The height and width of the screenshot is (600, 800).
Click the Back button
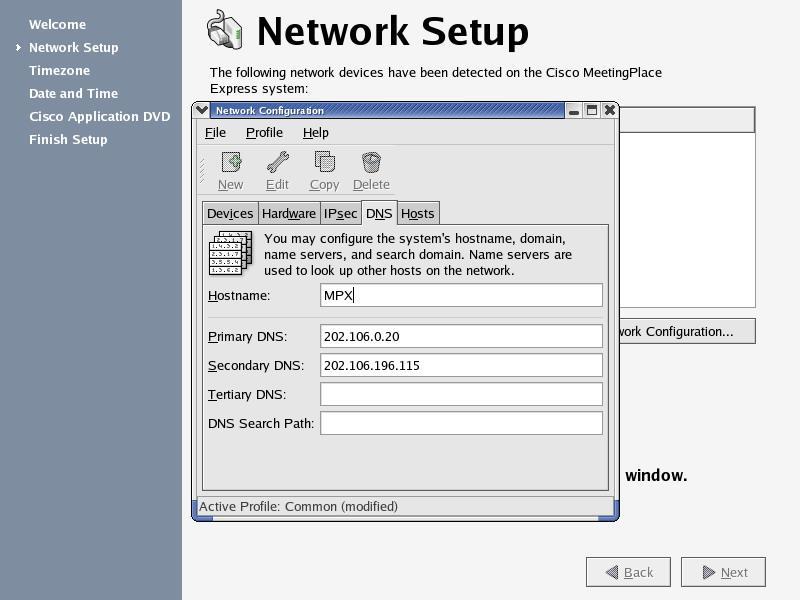tap(628, 572)
